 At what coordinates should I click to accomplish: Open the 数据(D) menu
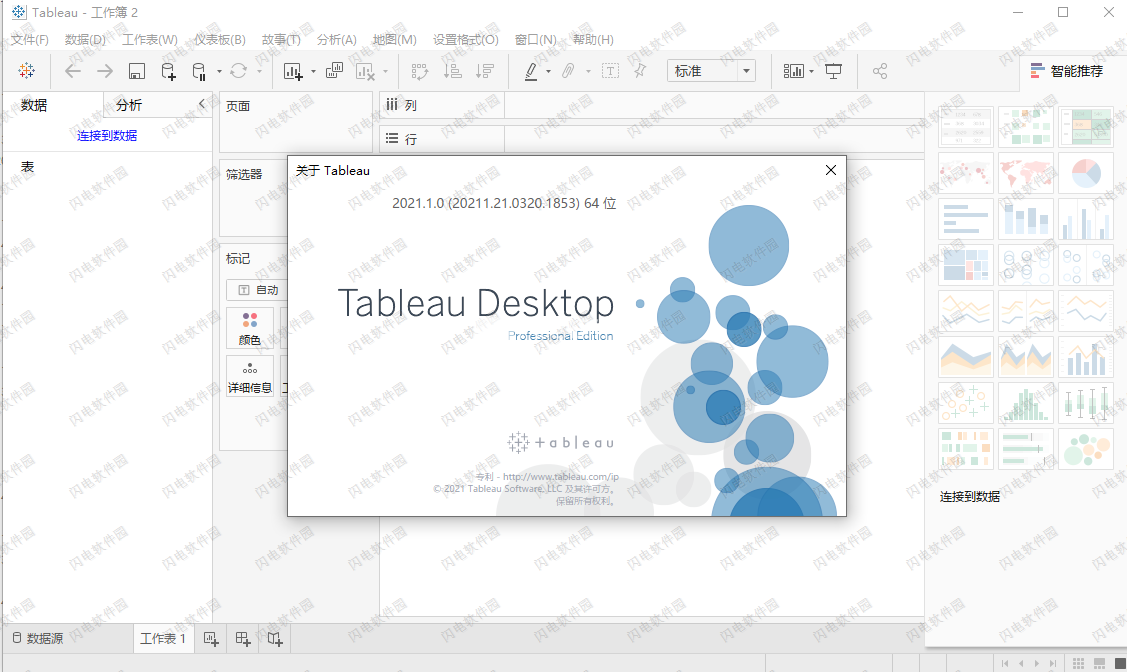(85, 40)
